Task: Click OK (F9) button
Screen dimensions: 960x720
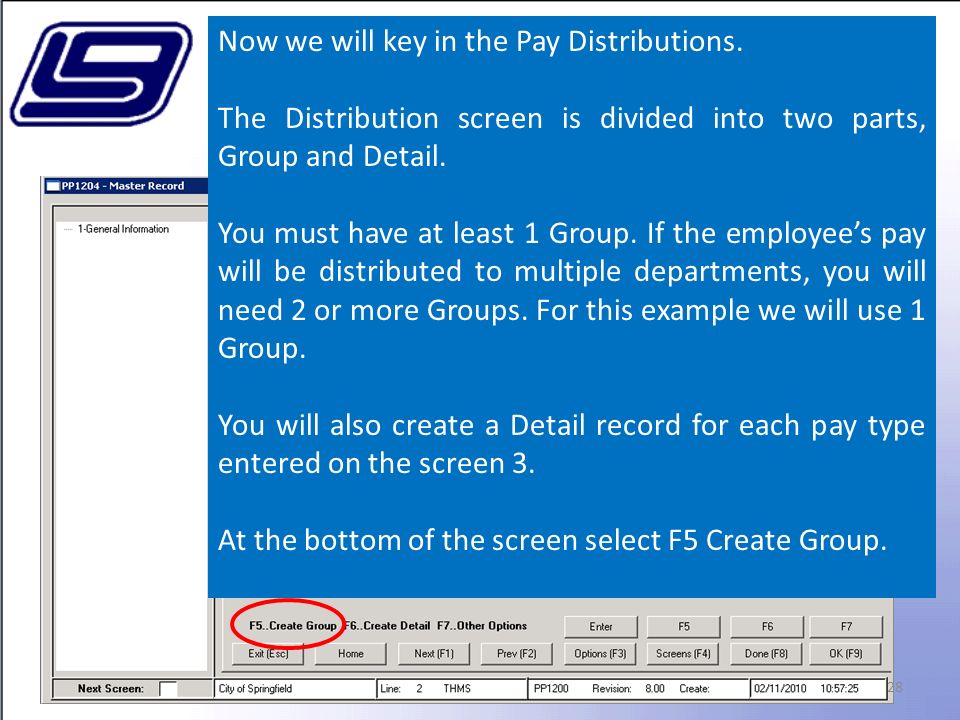Action: click(846, 653)
